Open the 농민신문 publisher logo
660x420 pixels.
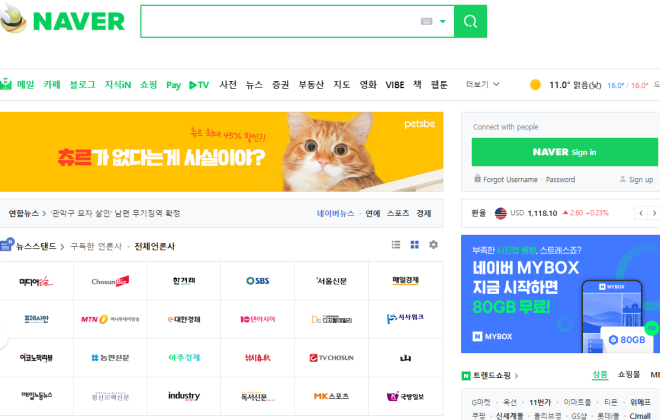tap(110, 358)
